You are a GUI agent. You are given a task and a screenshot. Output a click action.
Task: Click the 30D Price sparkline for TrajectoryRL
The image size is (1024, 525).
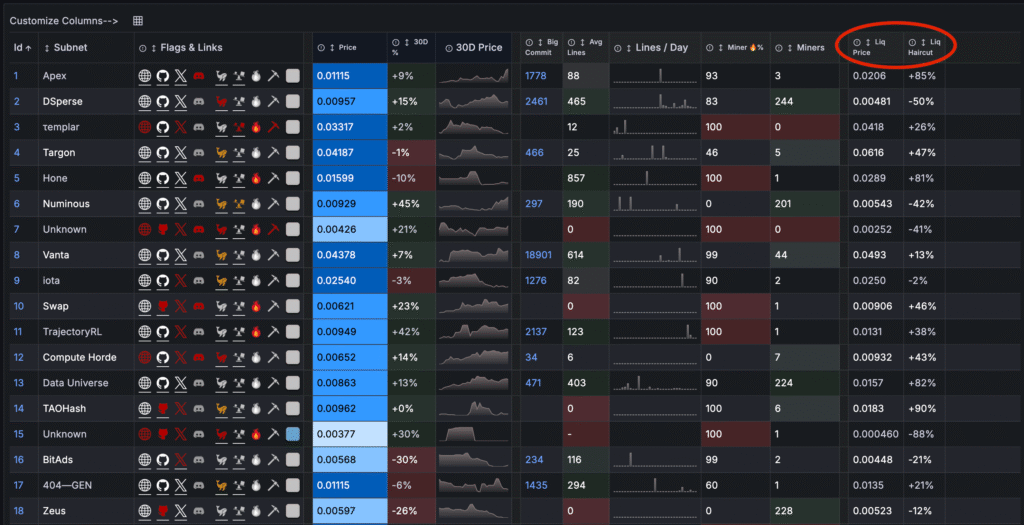tap(475, 332)
